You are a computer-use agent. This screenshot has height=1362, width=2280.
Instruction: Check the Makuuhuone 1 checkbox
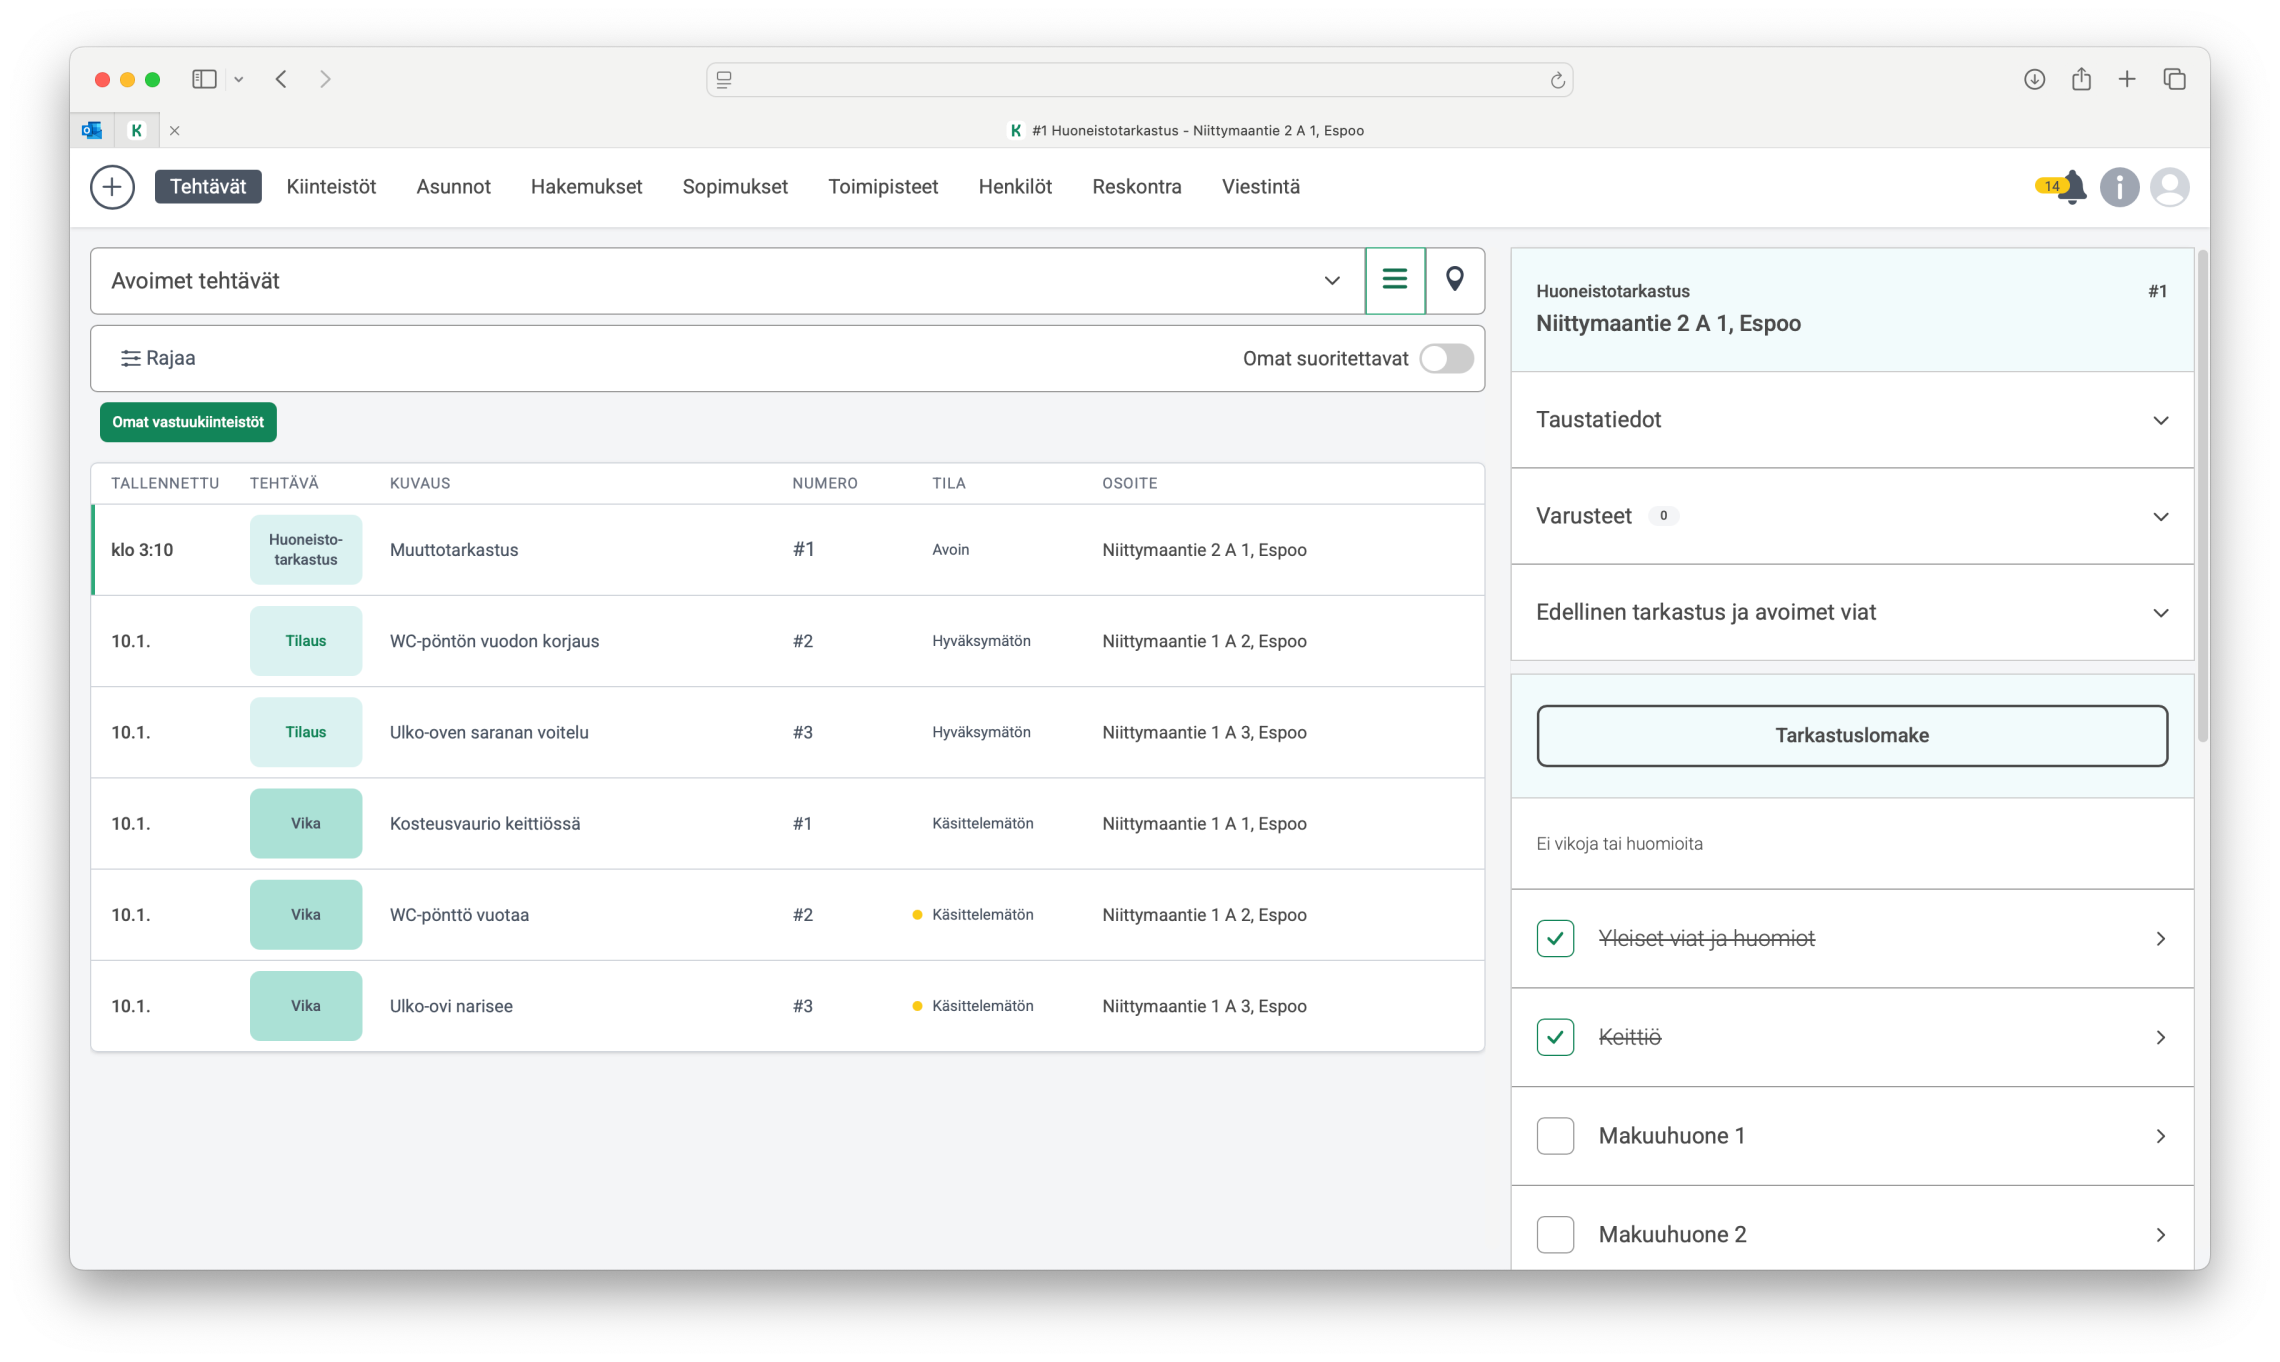(1555, 1136)
